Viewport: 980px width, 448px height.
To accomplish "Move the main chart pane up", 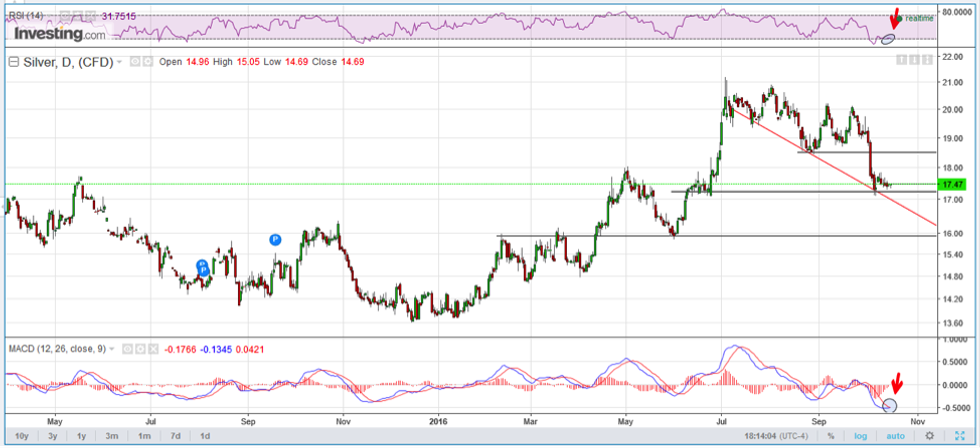I will (901, 61).
